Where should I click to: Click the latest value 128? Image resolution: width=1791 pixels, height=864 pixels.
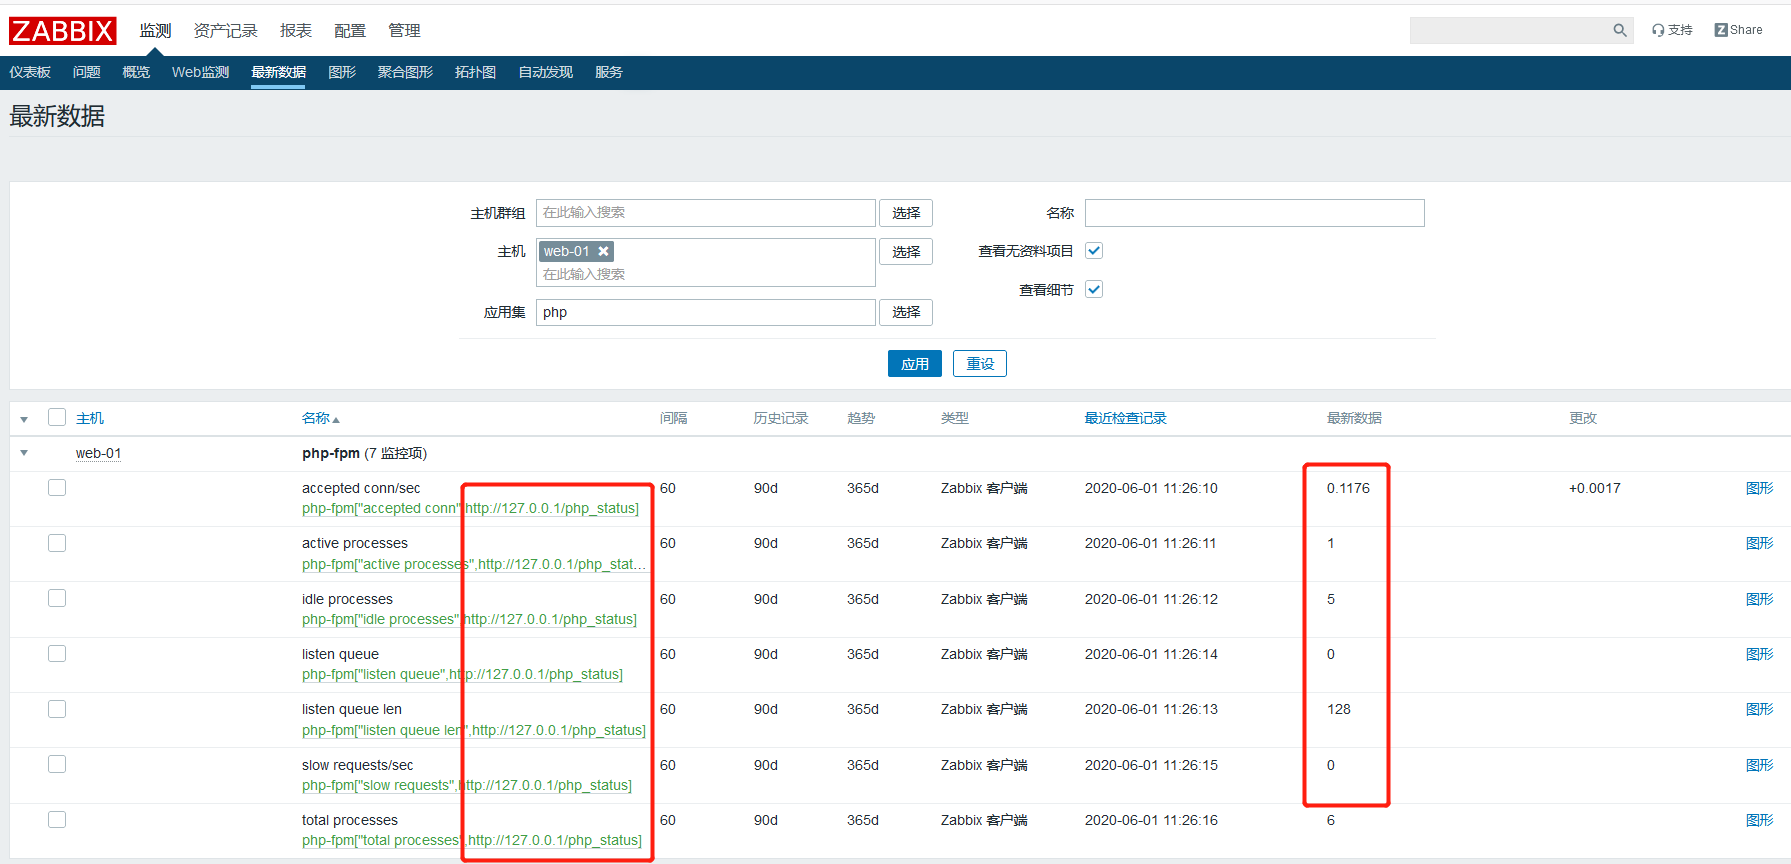[x=1339, y=709]
